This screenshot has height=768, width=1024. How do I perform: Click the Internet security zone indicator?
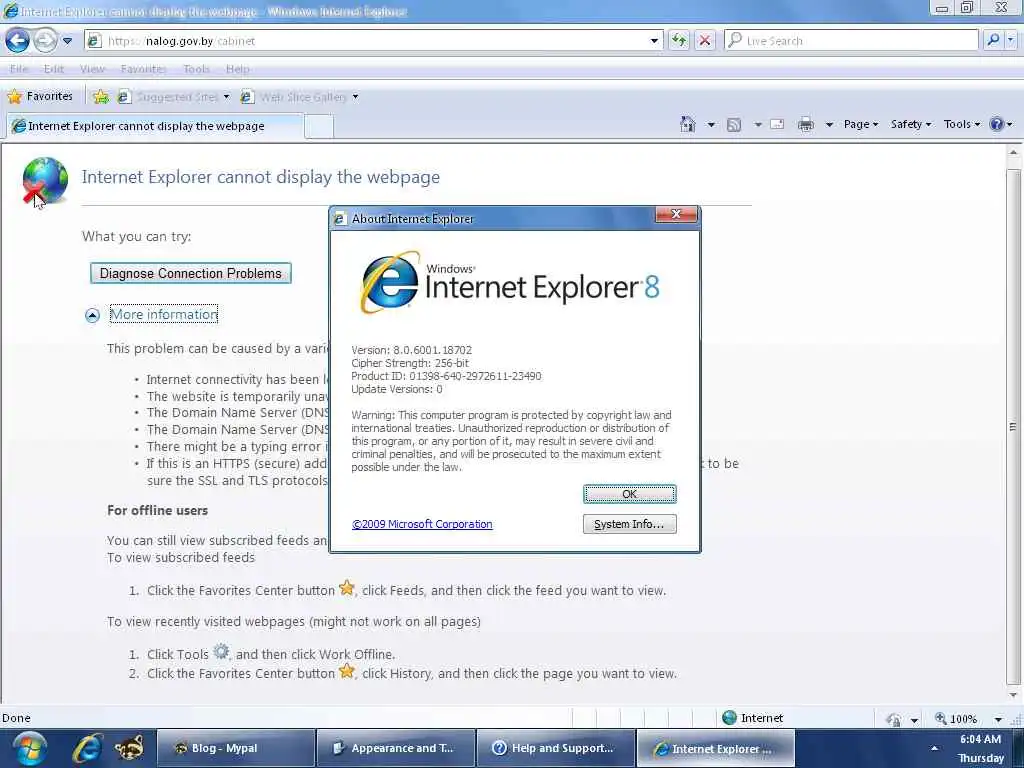753,718
